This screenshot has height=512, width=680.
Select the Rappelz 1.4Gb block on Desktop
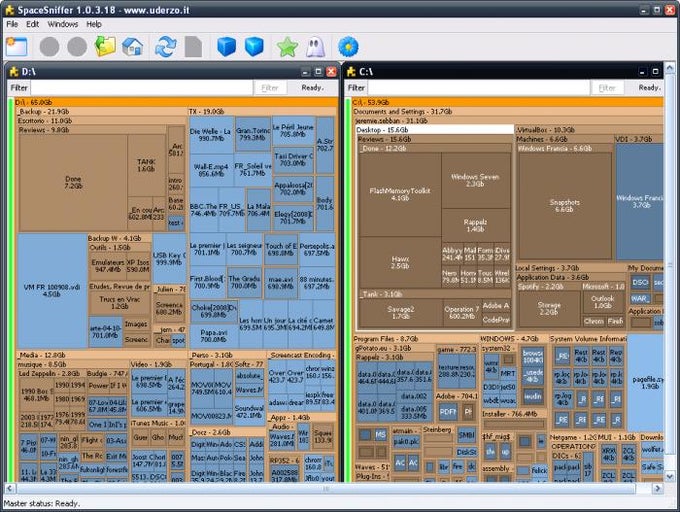[x=475, y=225]
